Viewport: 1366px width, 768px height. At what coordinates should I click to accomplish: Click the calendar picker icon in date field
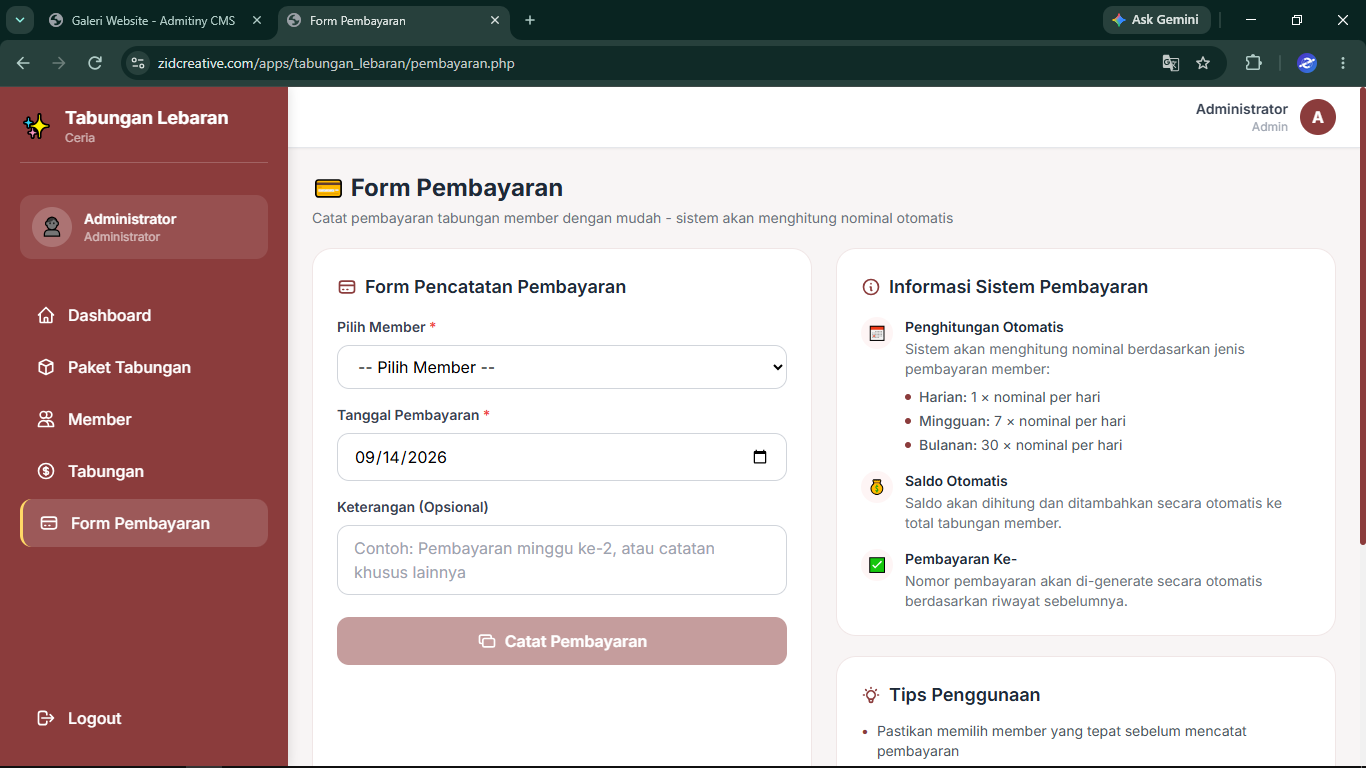760,457
